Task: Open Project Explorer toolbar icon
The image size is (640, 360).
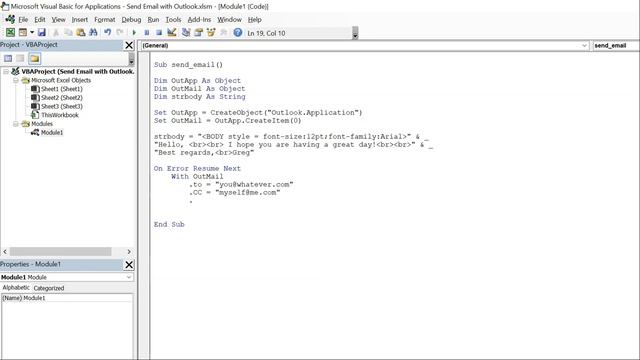Action: (186, 32)
